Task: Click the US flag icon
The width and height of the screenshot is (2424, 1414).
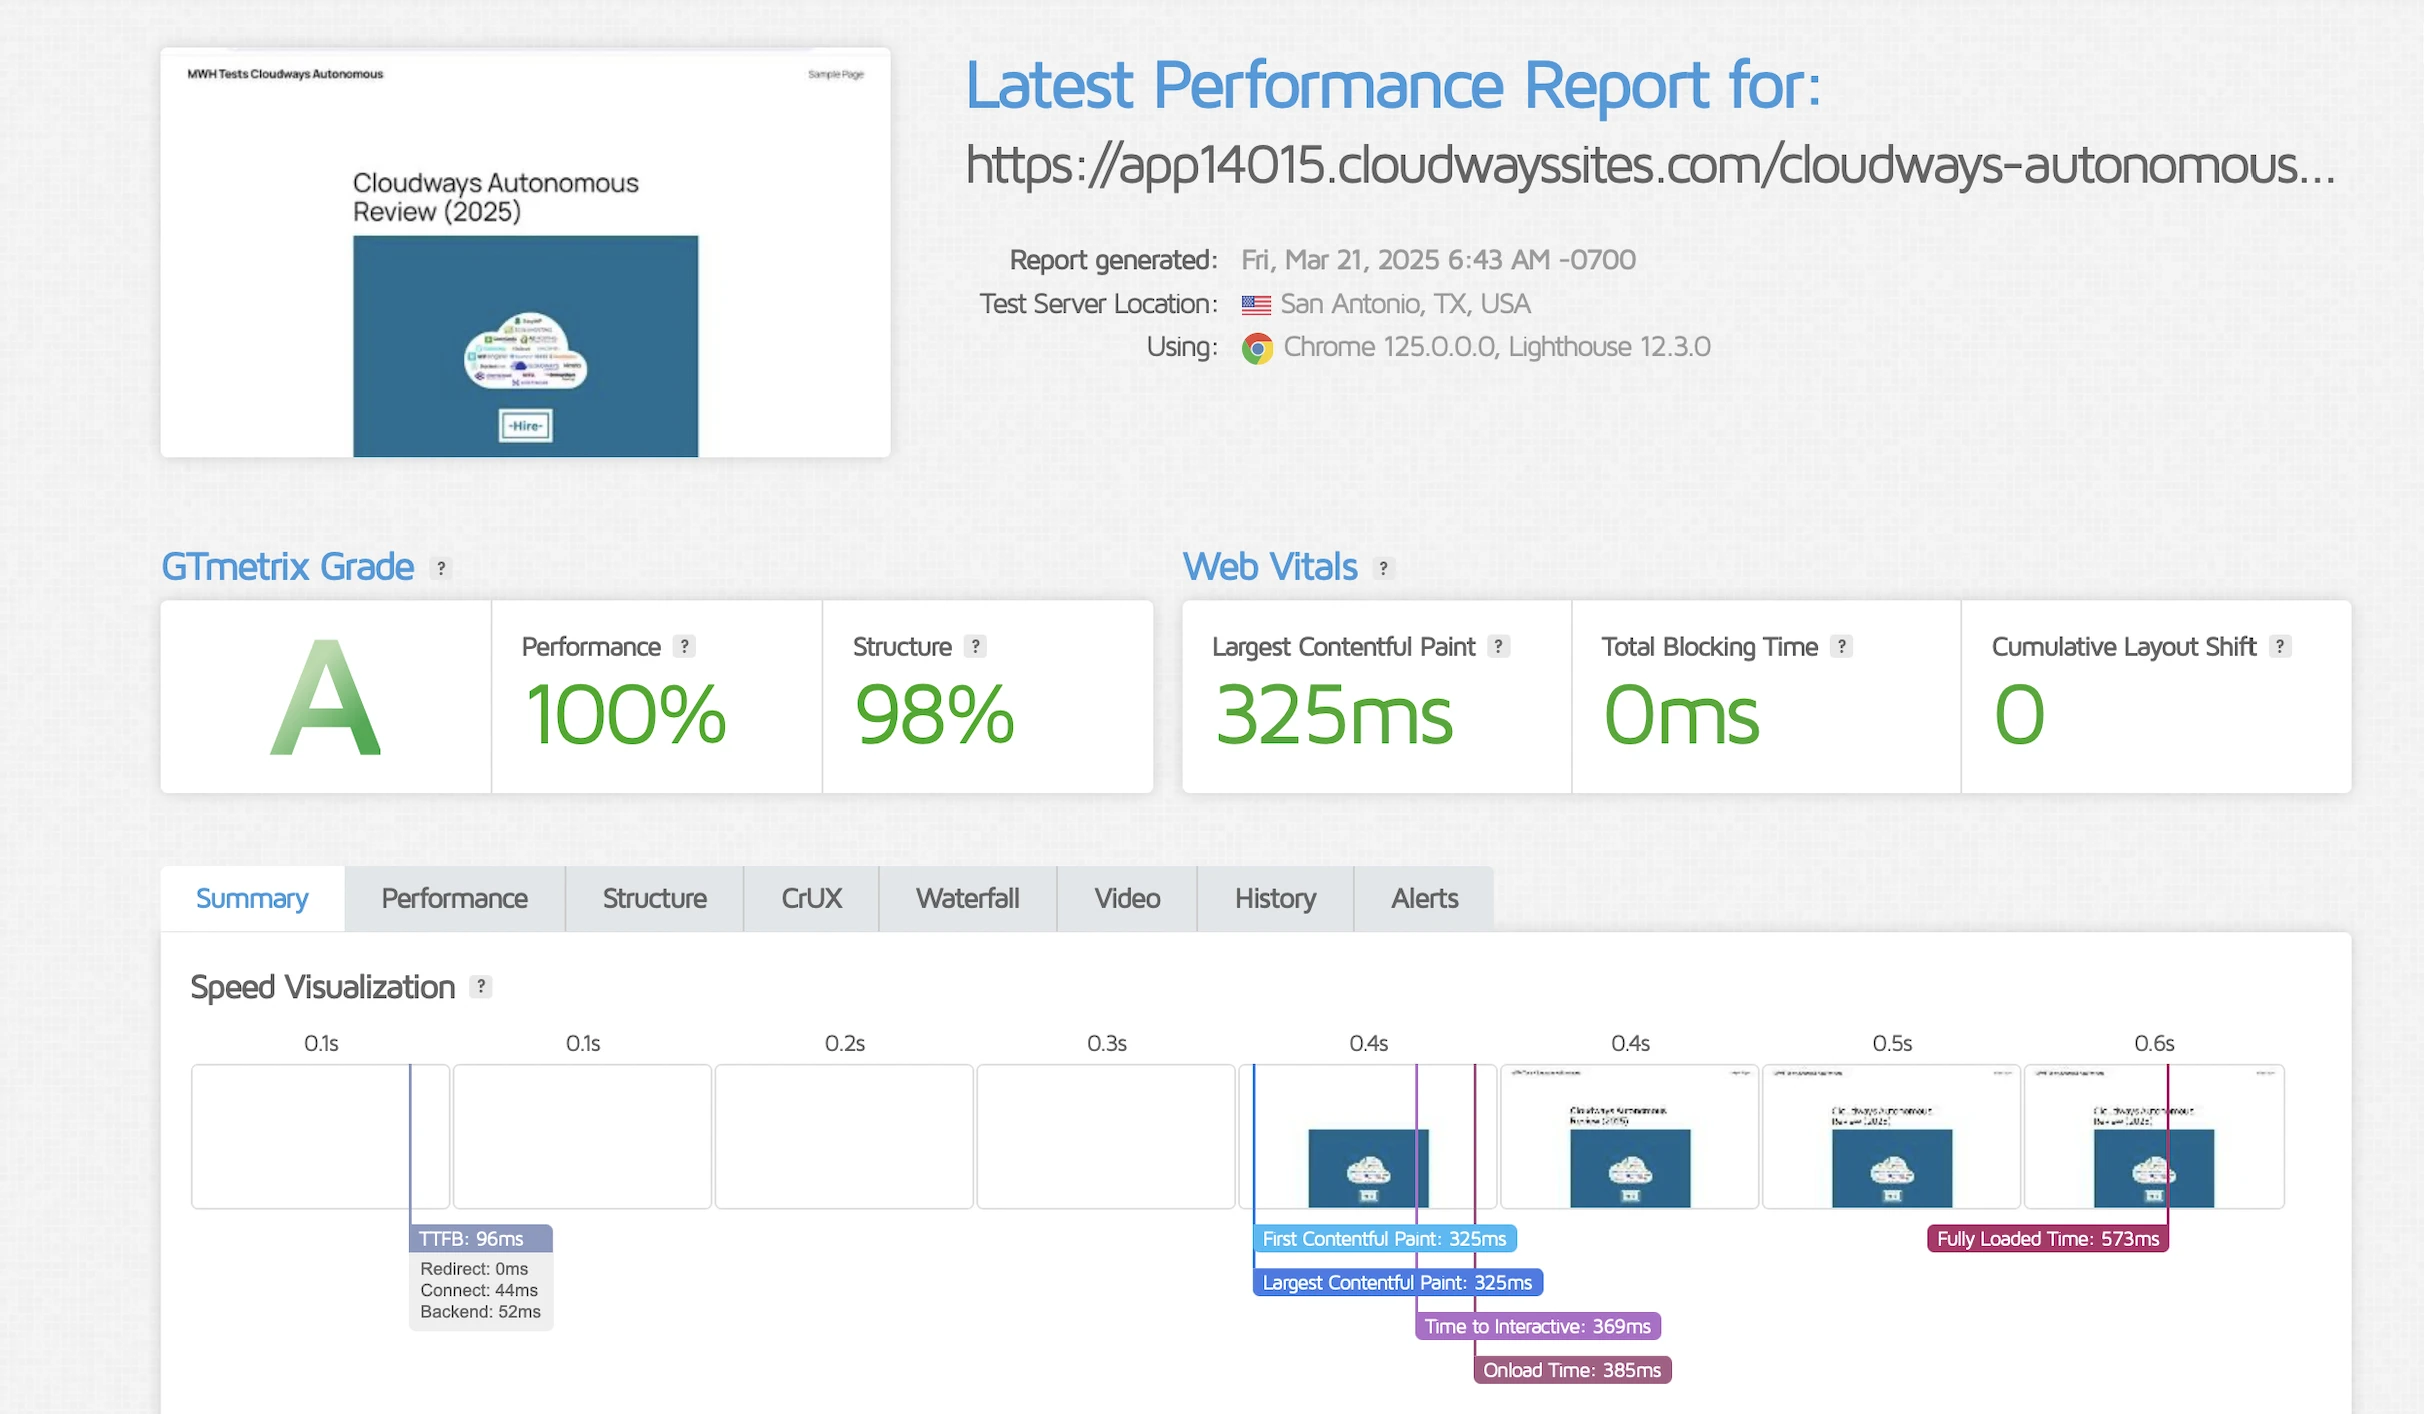Action: (1256, 304)
